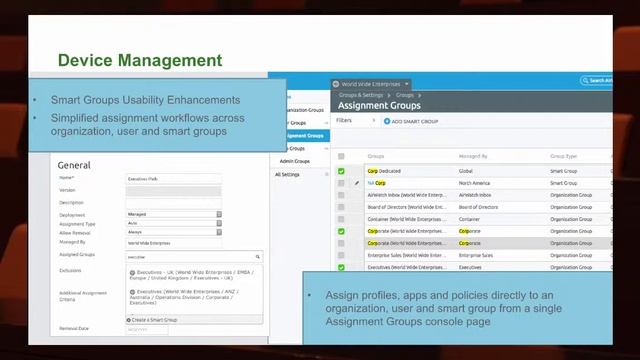Check the NA Corp row checkbox
640x360 pixels.
coord(341,183)
